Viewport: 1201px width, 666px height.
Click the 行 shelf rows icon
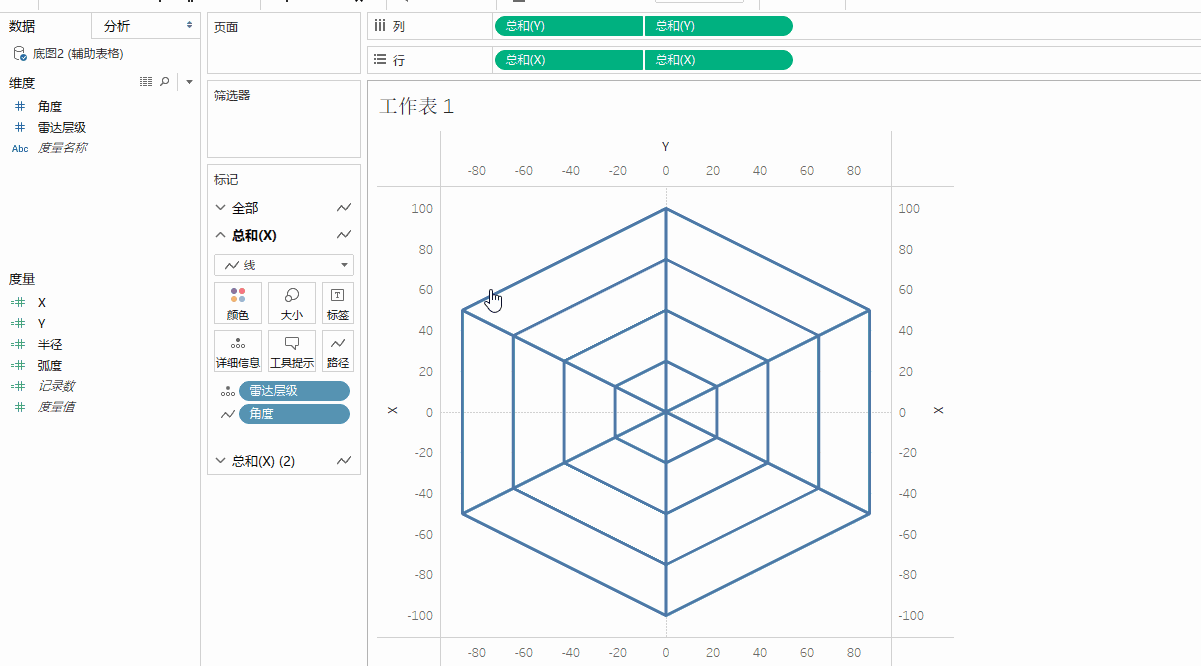click(x=380, y=60)
